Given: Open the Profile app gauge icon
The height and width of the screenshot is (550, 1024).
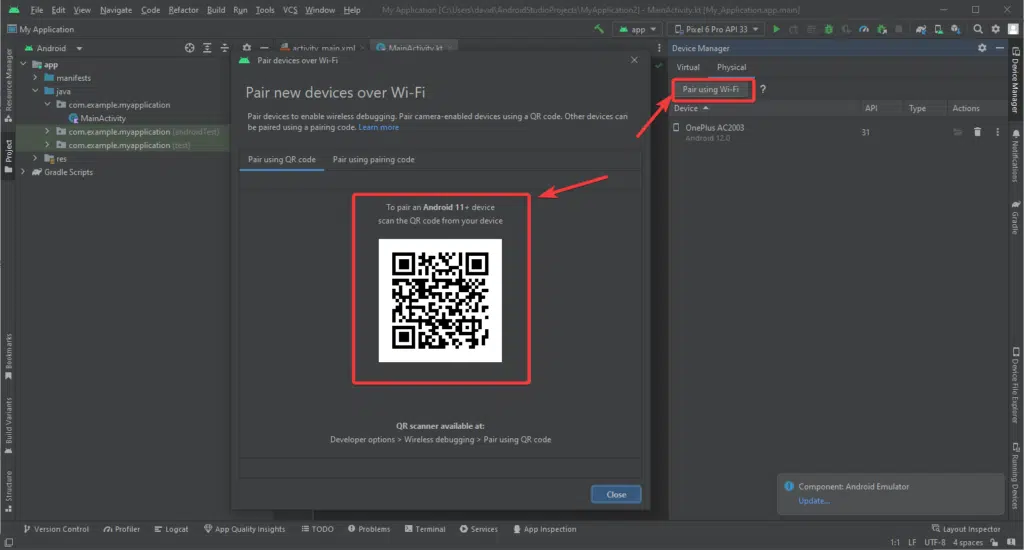Looking at the screenshot, I should pyautogui.click(x=863, y=29).
